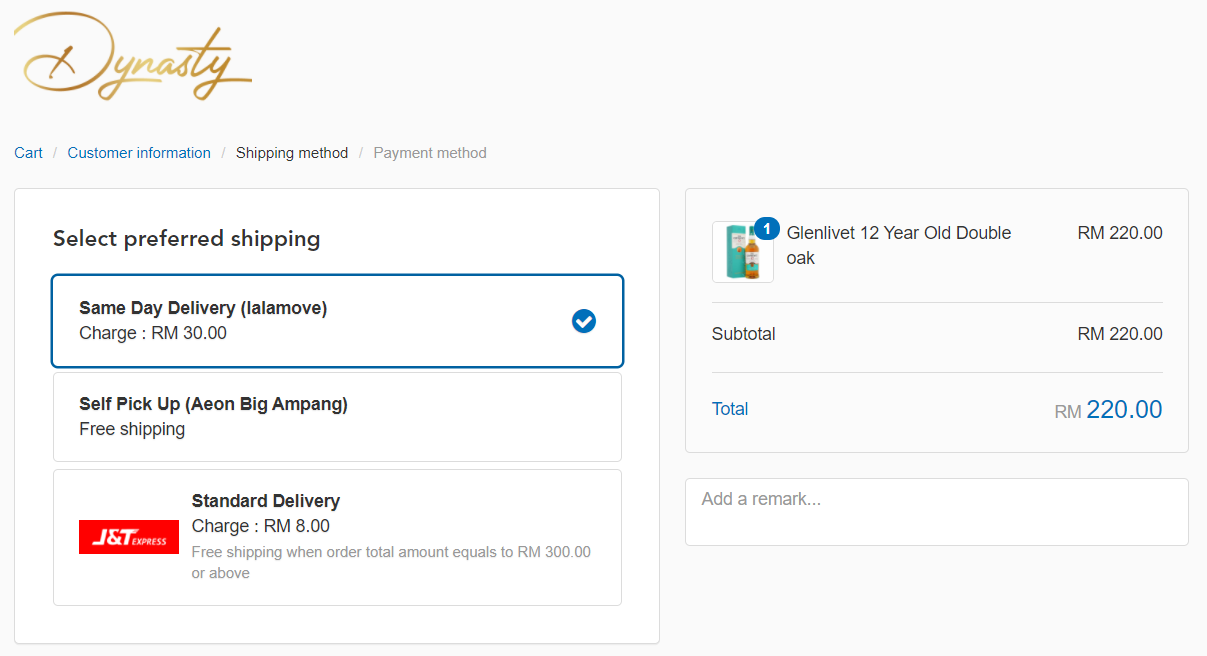Viewport: 1207px width, 656px height.
Task: Click the Subtotal label
Action: click(744, 334)
